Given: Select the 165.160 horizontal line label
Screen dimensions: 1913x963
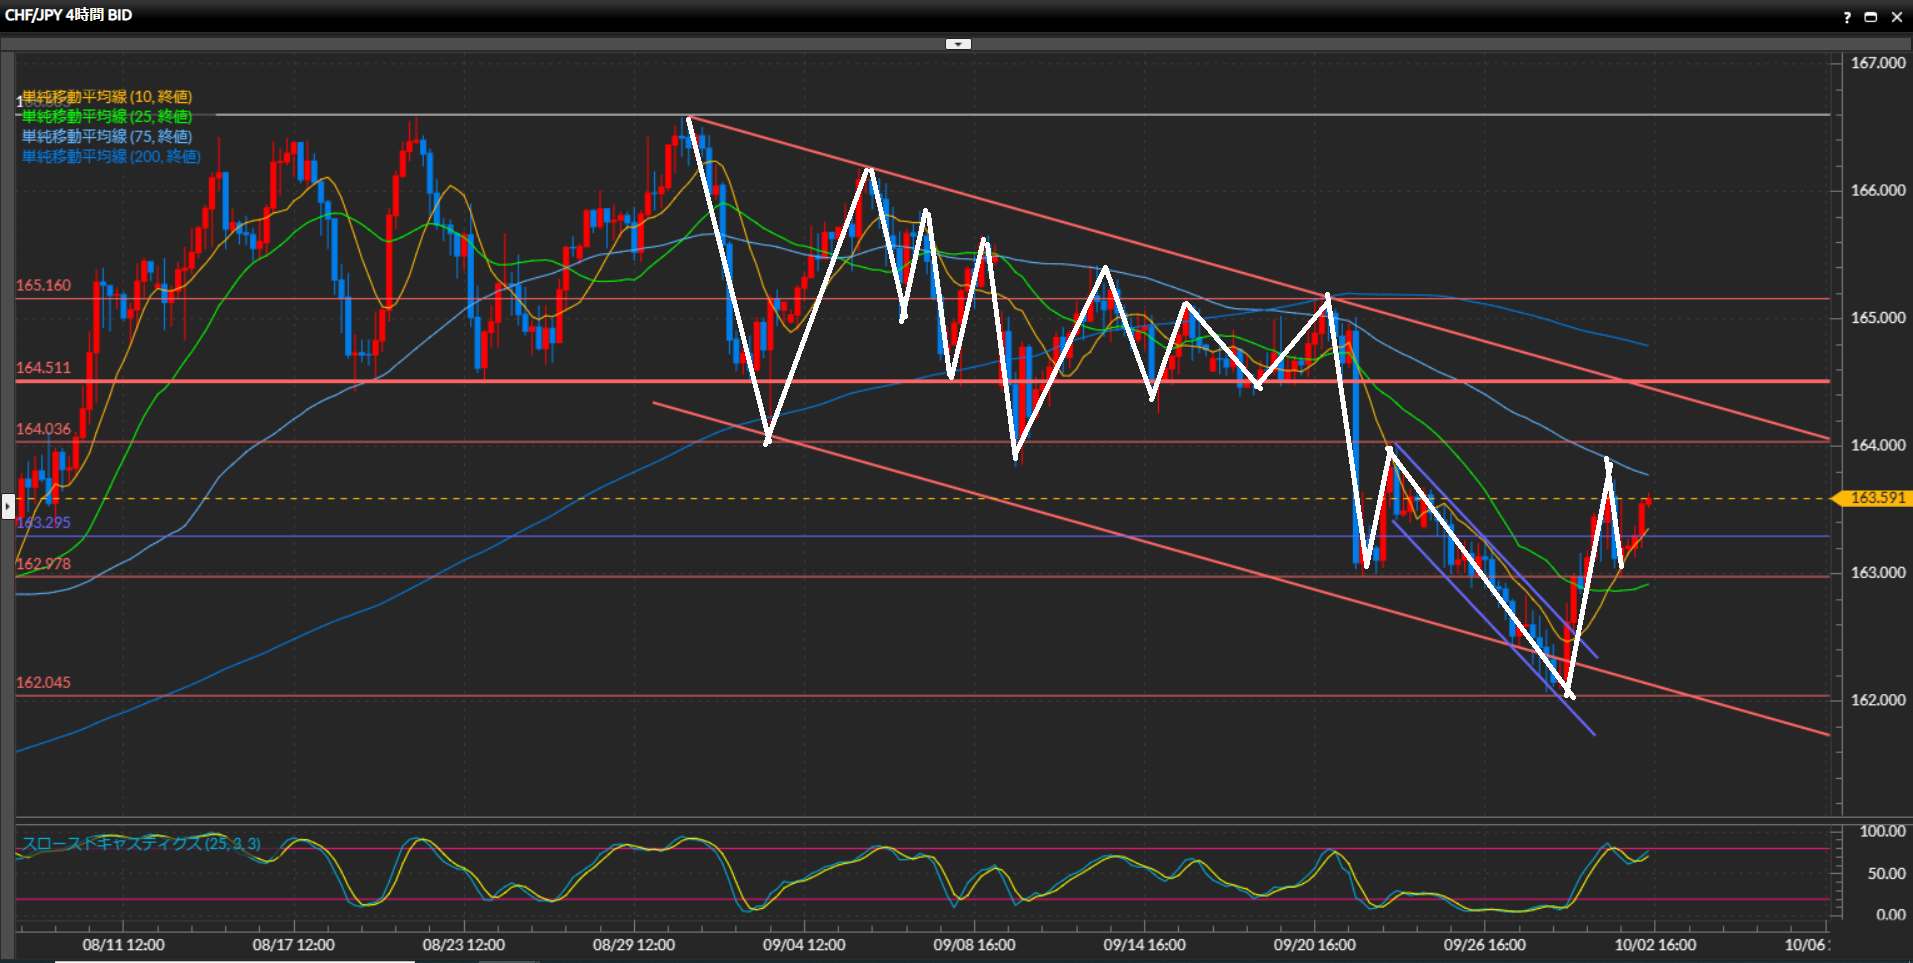Looking at the screenshot, I should [44, 286].
